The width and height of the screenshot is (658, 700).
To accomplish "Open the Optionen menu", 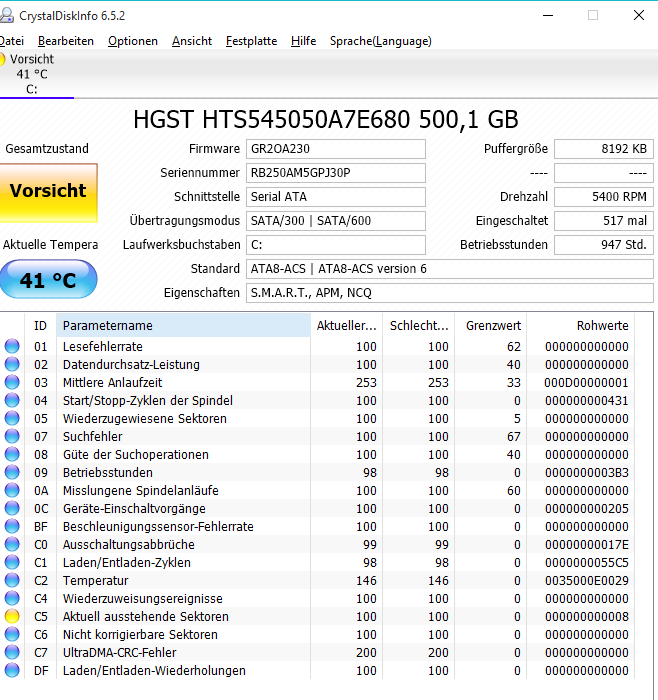I will [x=133, y=41].
